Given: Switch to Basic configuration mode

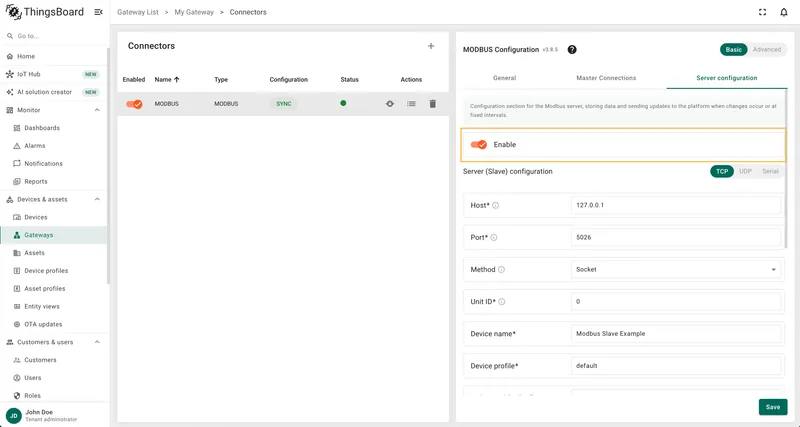Looking at the screenshot, I should click(x=734, y=49).
